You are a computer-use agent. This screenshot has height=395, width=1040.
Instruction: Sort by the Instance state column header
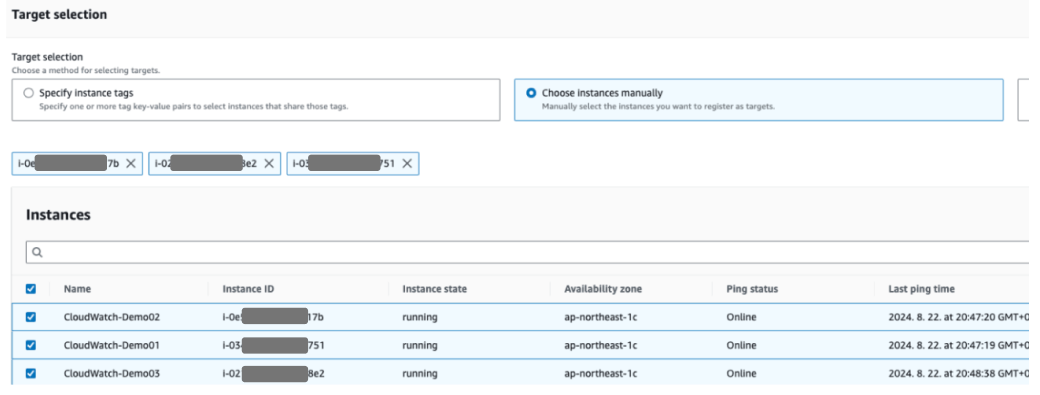[x=434, y=289]
